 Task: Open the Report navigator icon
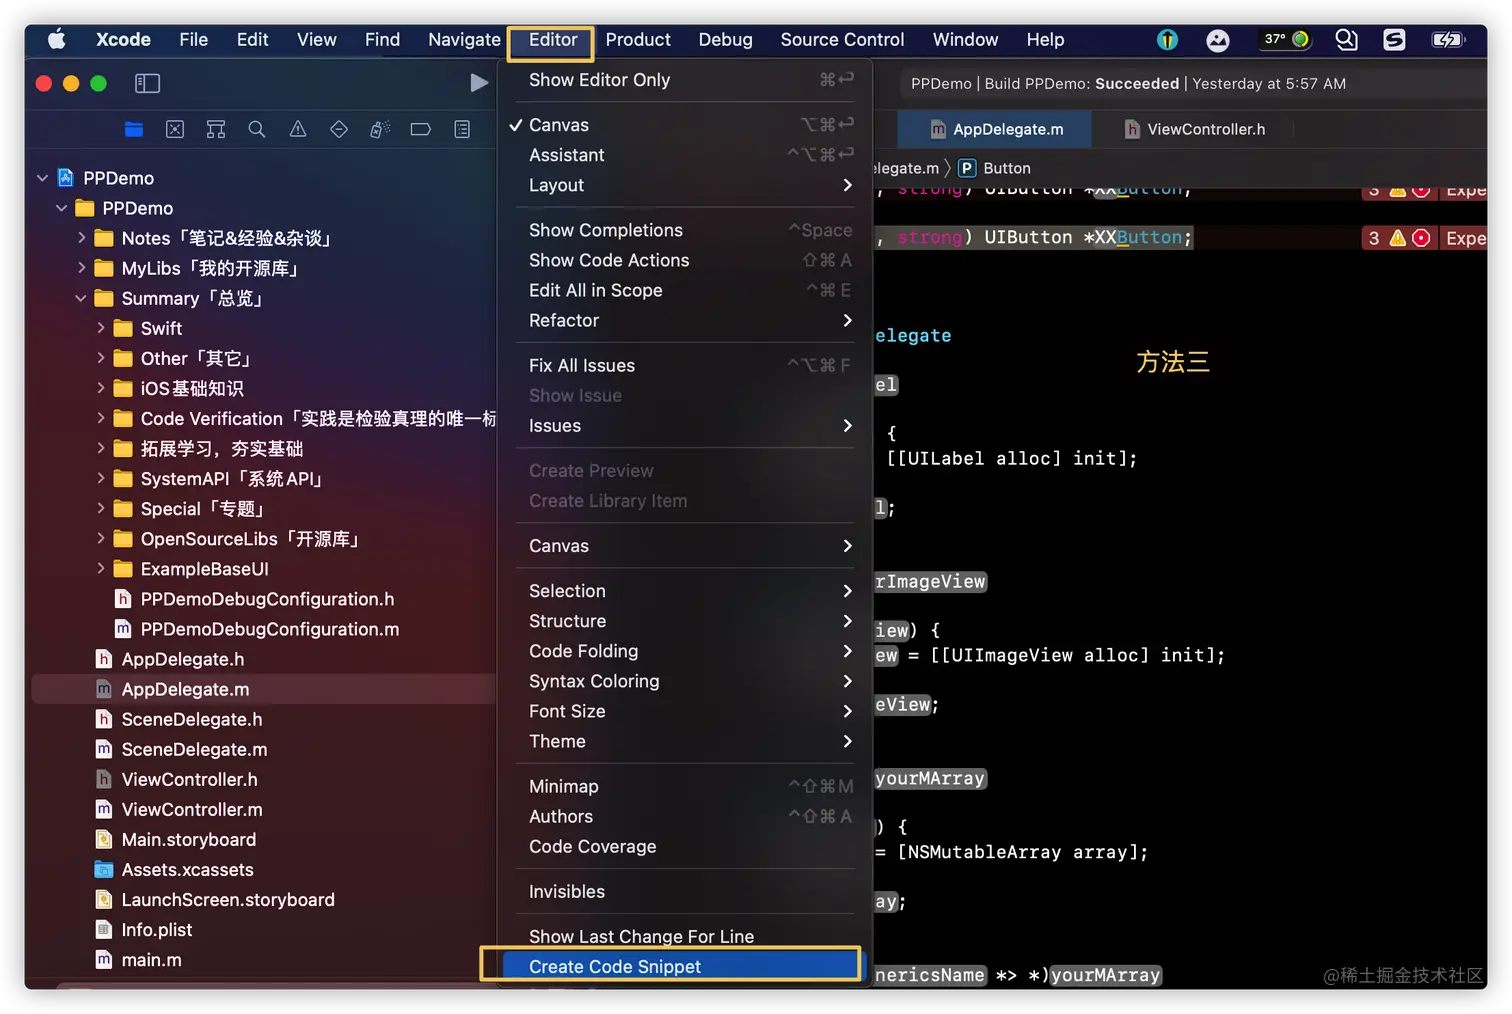click(x=462, y=129)
